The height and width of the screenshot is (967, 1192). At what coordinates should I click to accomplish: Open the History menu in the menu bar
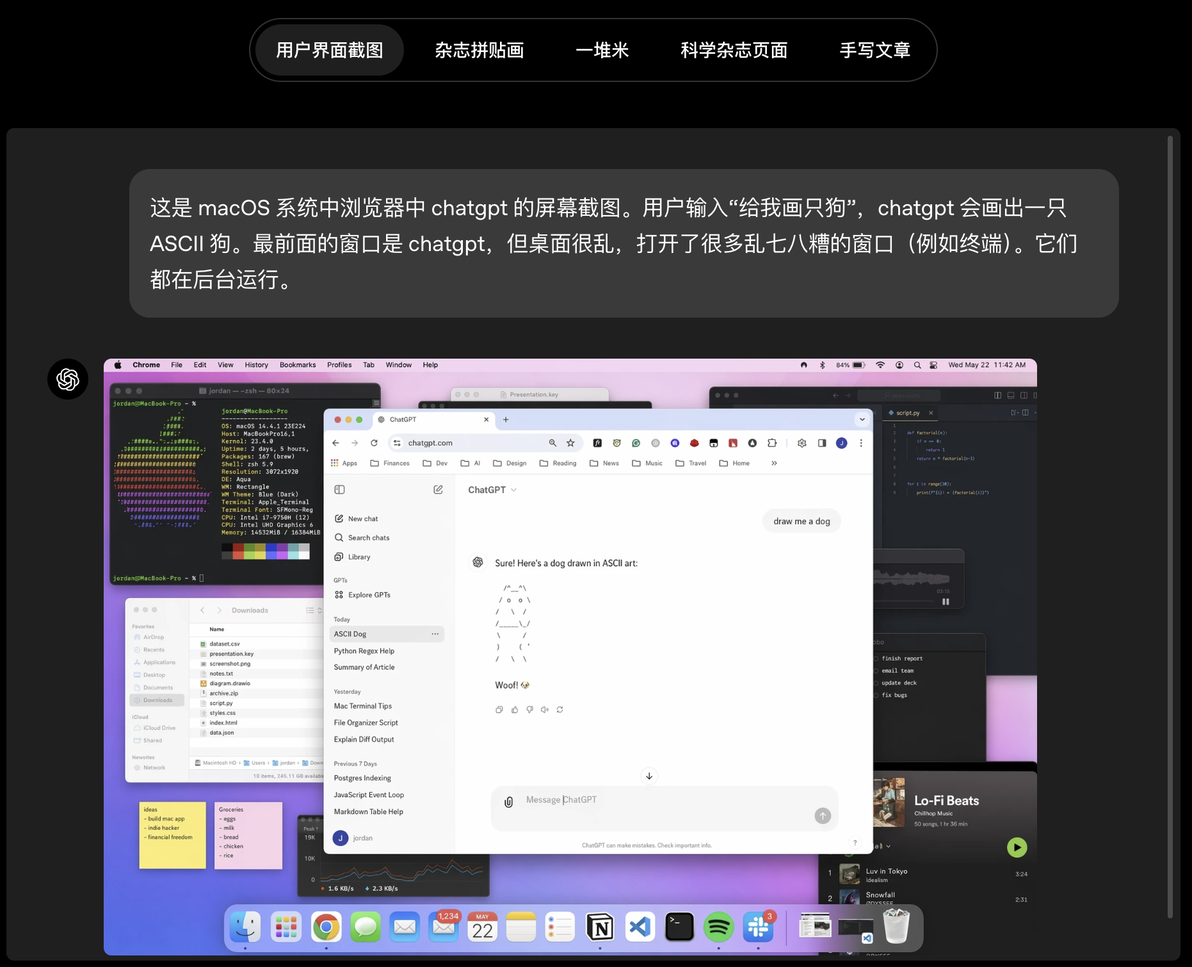pos(256,365)
